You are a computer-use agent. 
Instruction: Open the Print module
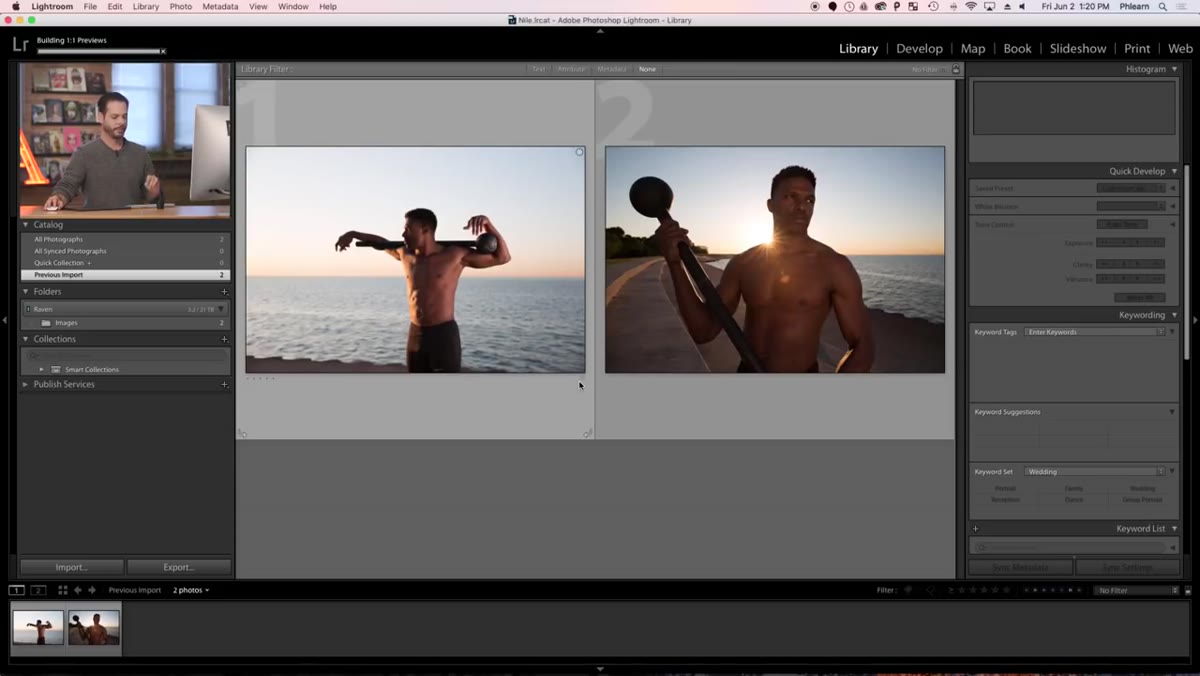pyautogui.click(x=1137, y=48)
